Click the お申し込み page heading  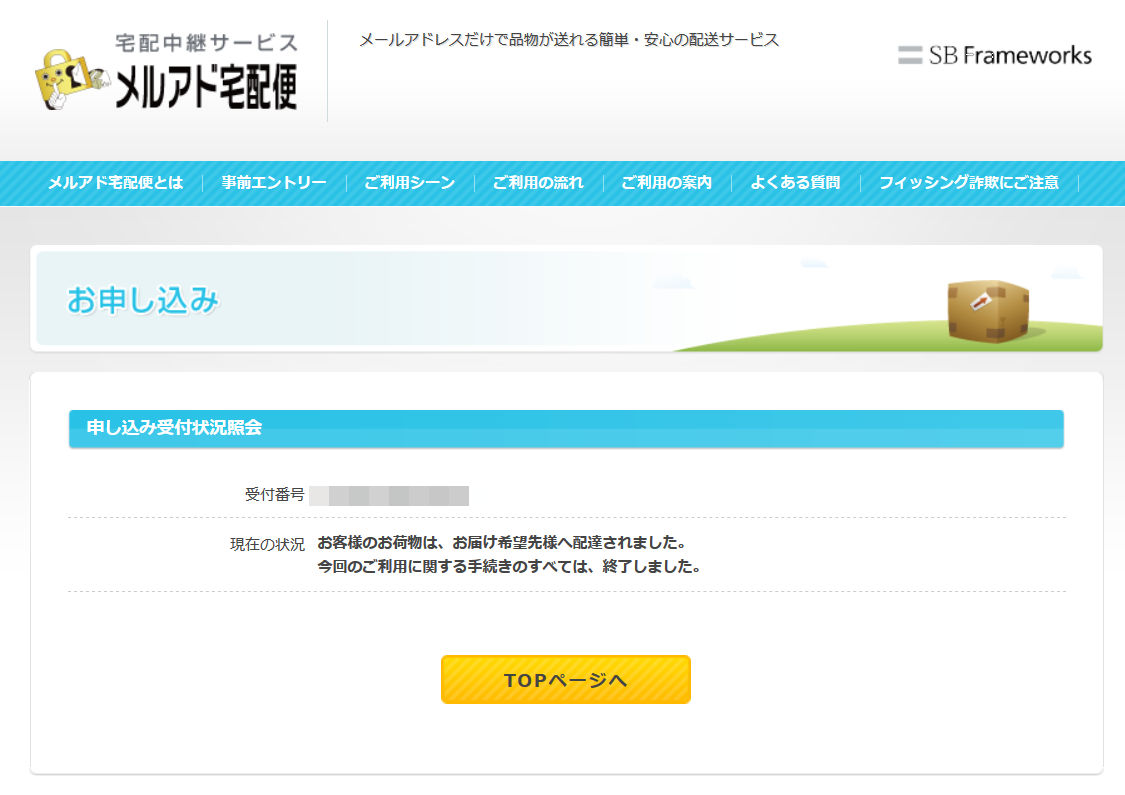point(143,300)
